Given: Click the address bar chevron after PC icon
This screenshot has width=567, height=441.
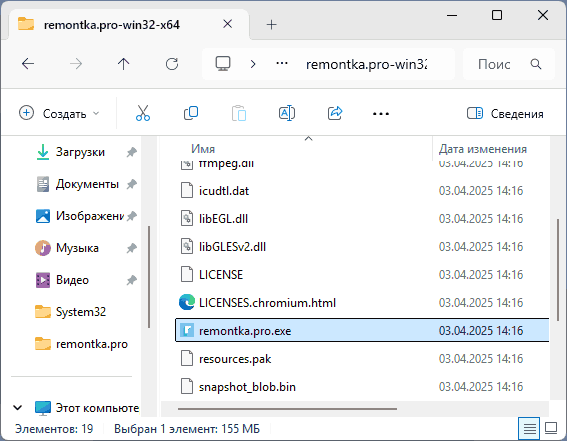Looking at the screenshot, I should 253,64.
